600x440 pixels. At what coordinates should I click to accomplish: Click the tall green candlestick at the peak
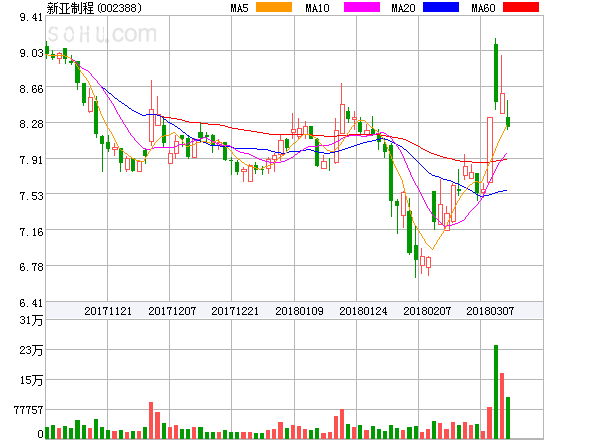click(496, 73)
